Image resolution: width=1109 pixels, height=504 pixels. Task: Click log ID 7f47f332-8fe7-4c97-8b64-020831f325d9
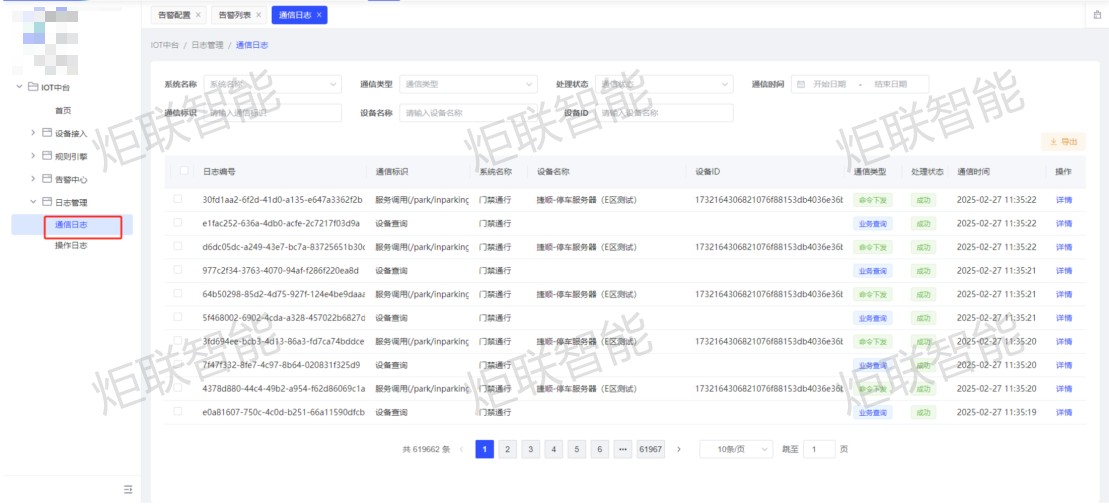pos(281,365)
